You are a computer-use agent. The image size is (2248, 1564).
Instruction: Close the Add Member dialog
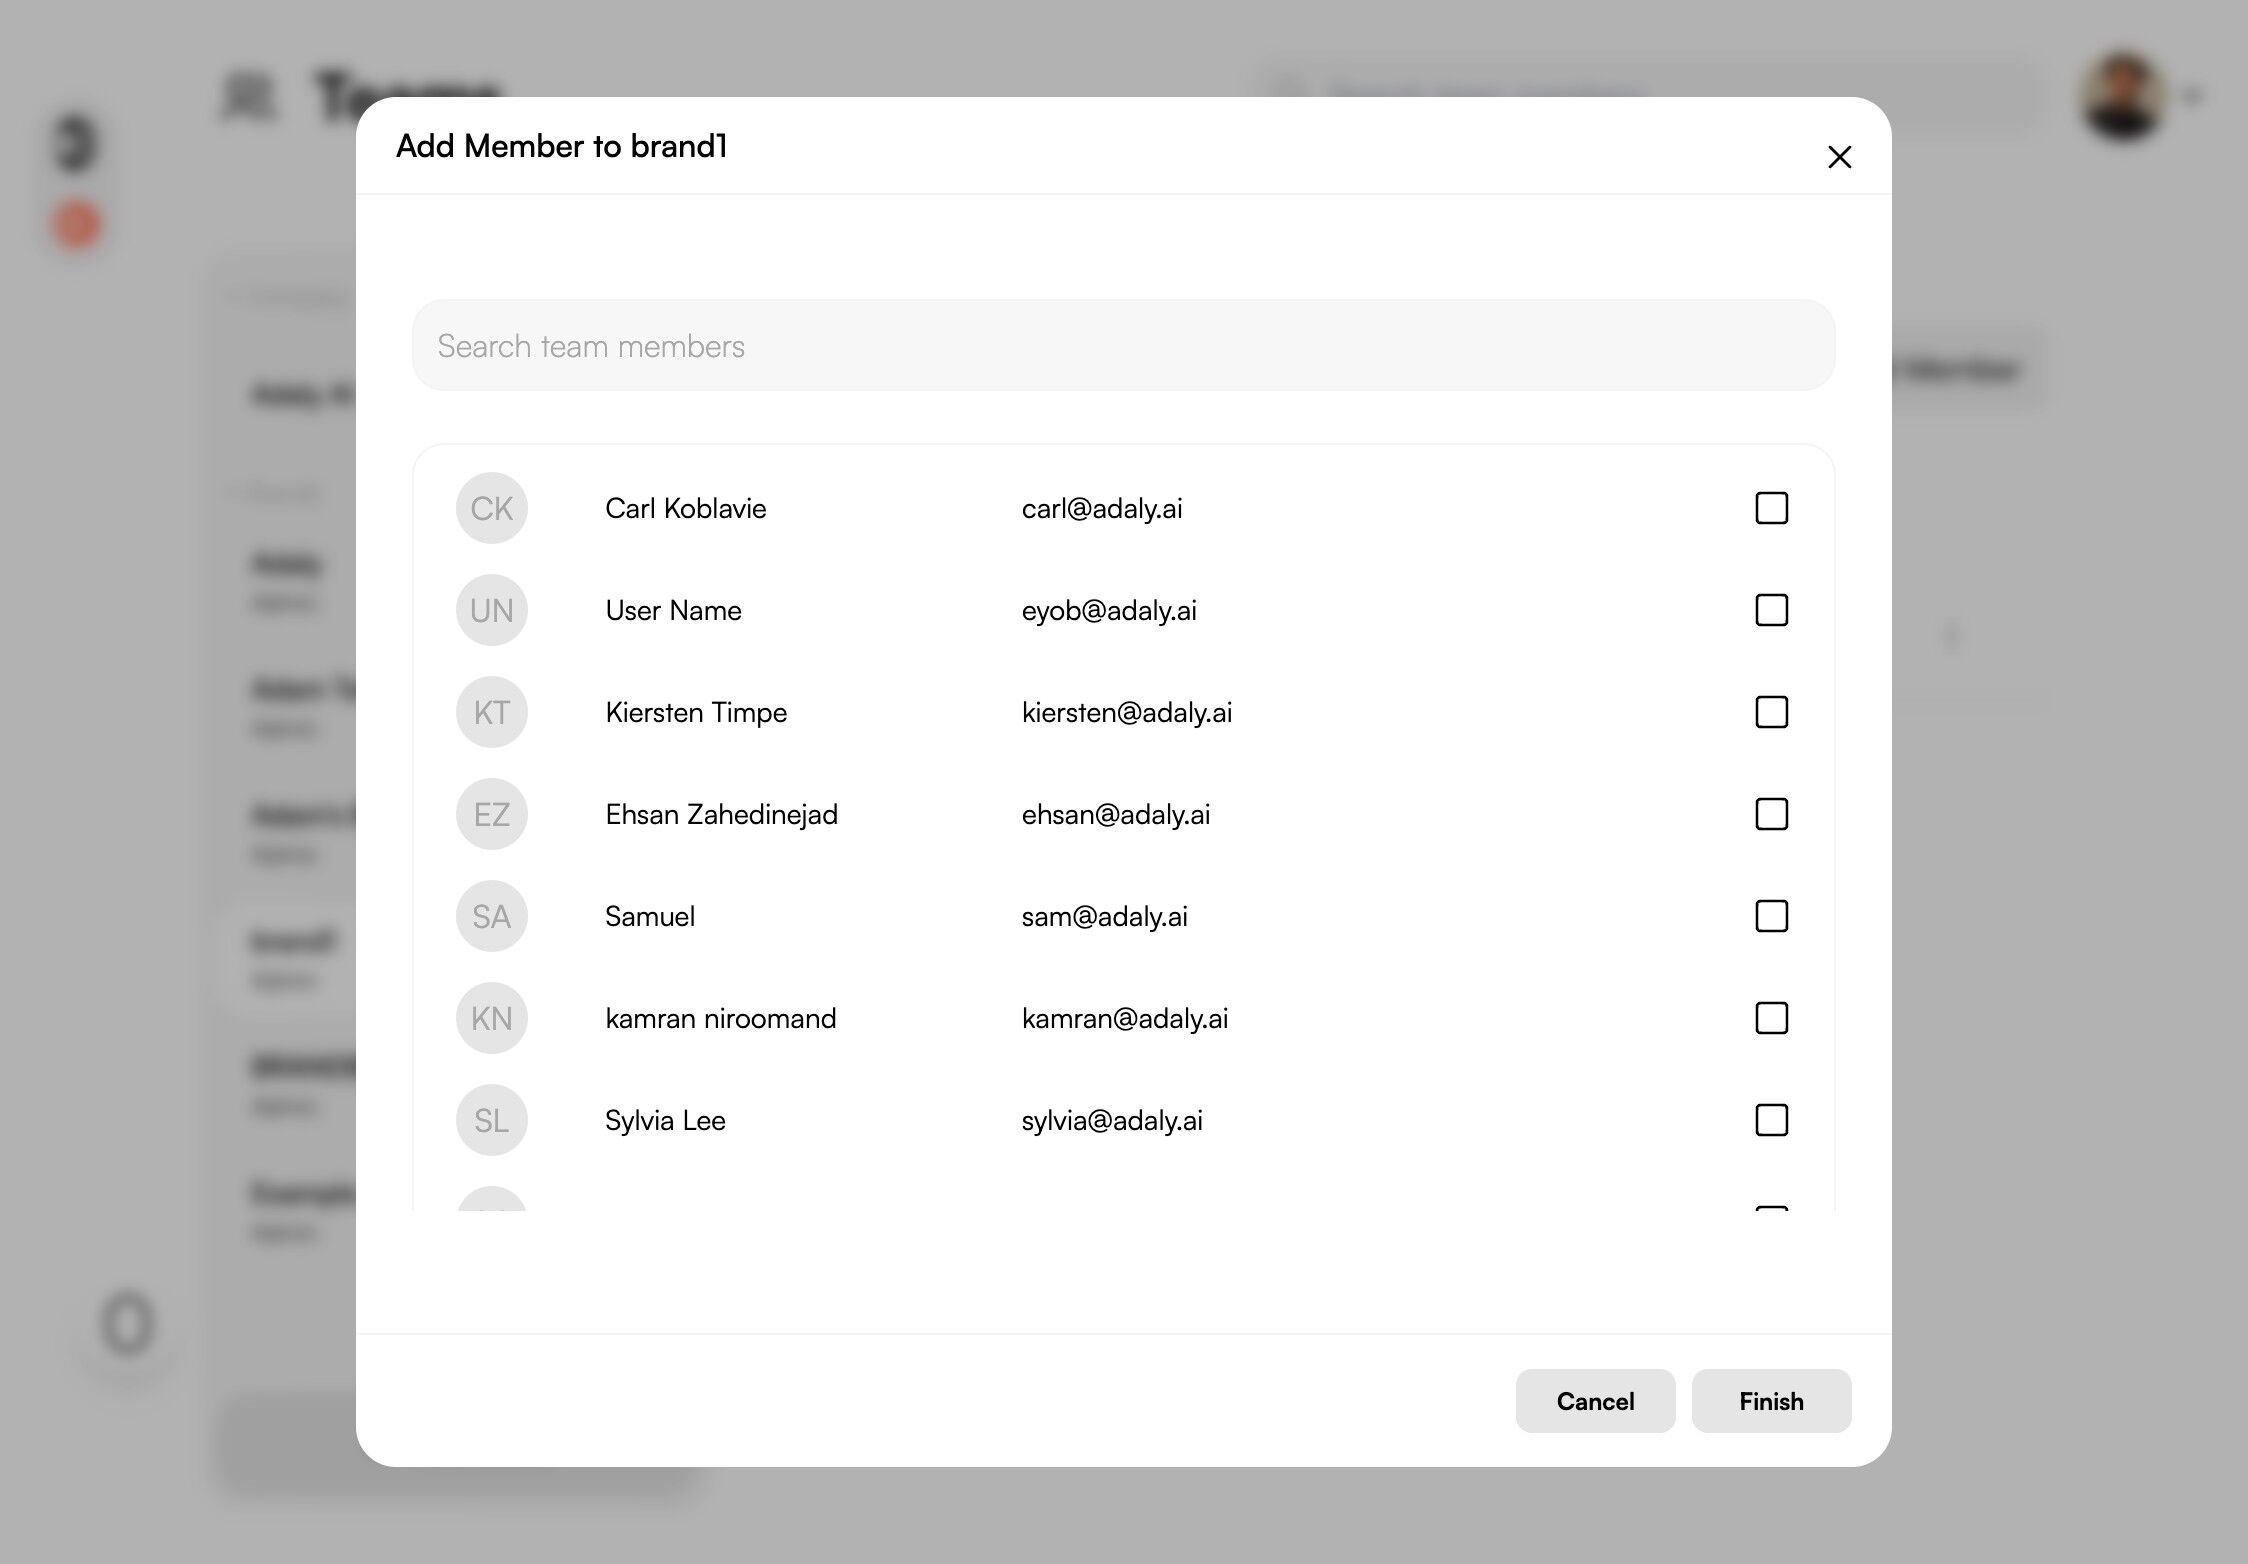pos(1839,157)
